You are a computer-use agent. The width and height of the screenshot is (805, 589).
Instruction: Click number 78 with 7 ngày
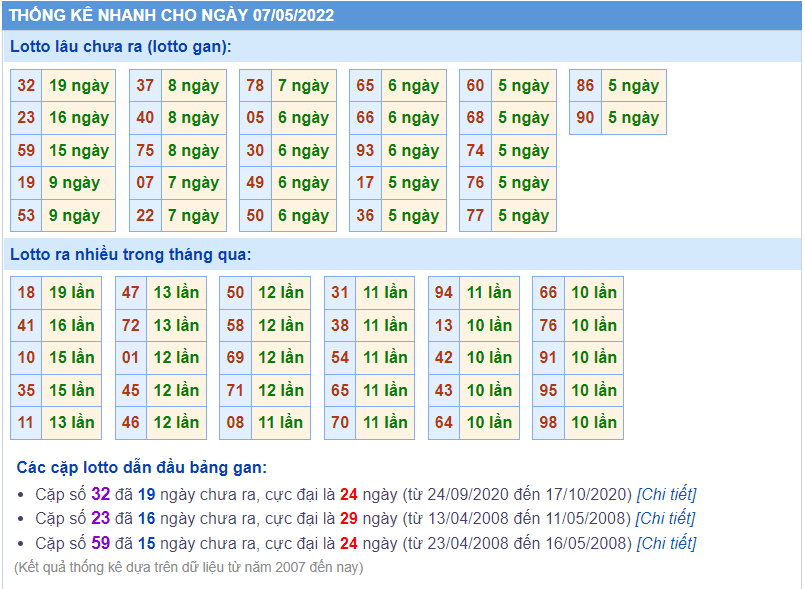(255, 85)
